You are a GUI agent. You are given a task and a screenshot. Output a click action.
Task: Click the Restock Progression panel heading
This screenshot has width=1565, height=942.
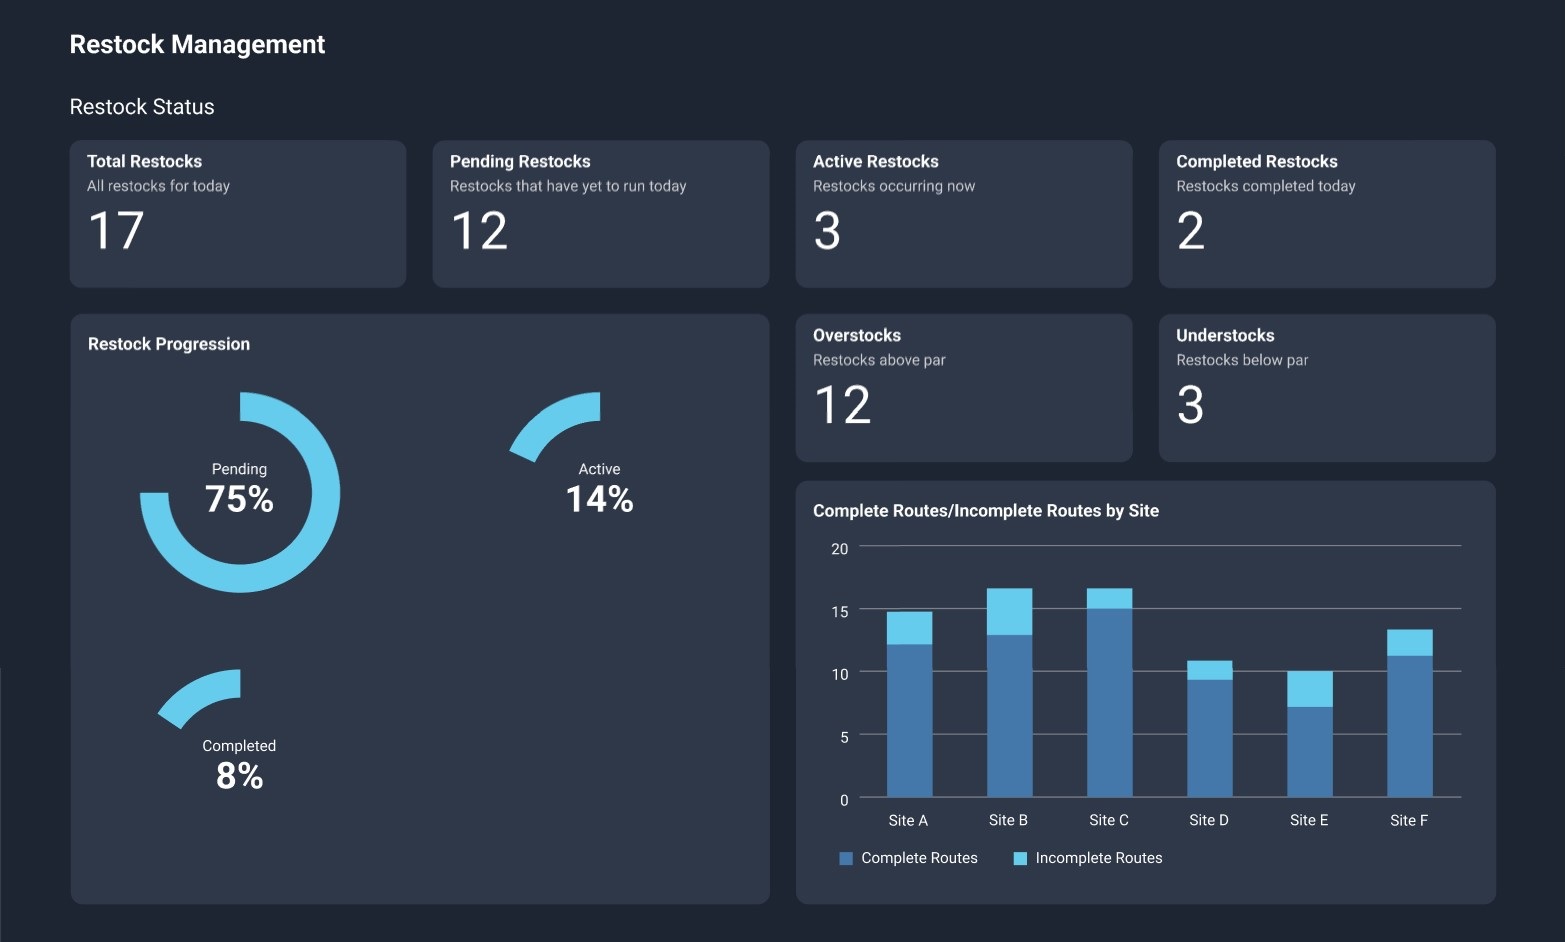point(169,344)
